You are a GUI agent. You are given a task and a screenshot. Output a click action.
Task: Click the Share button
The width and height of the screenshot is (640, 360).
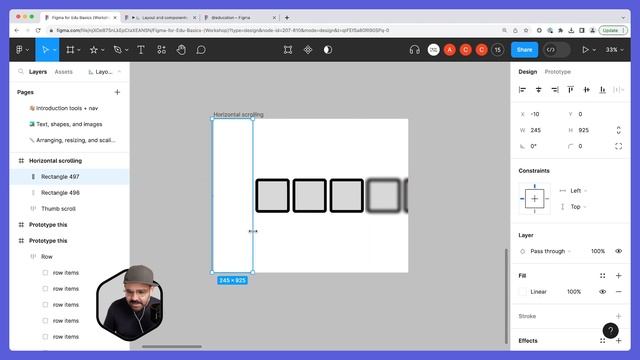point(524,50)
